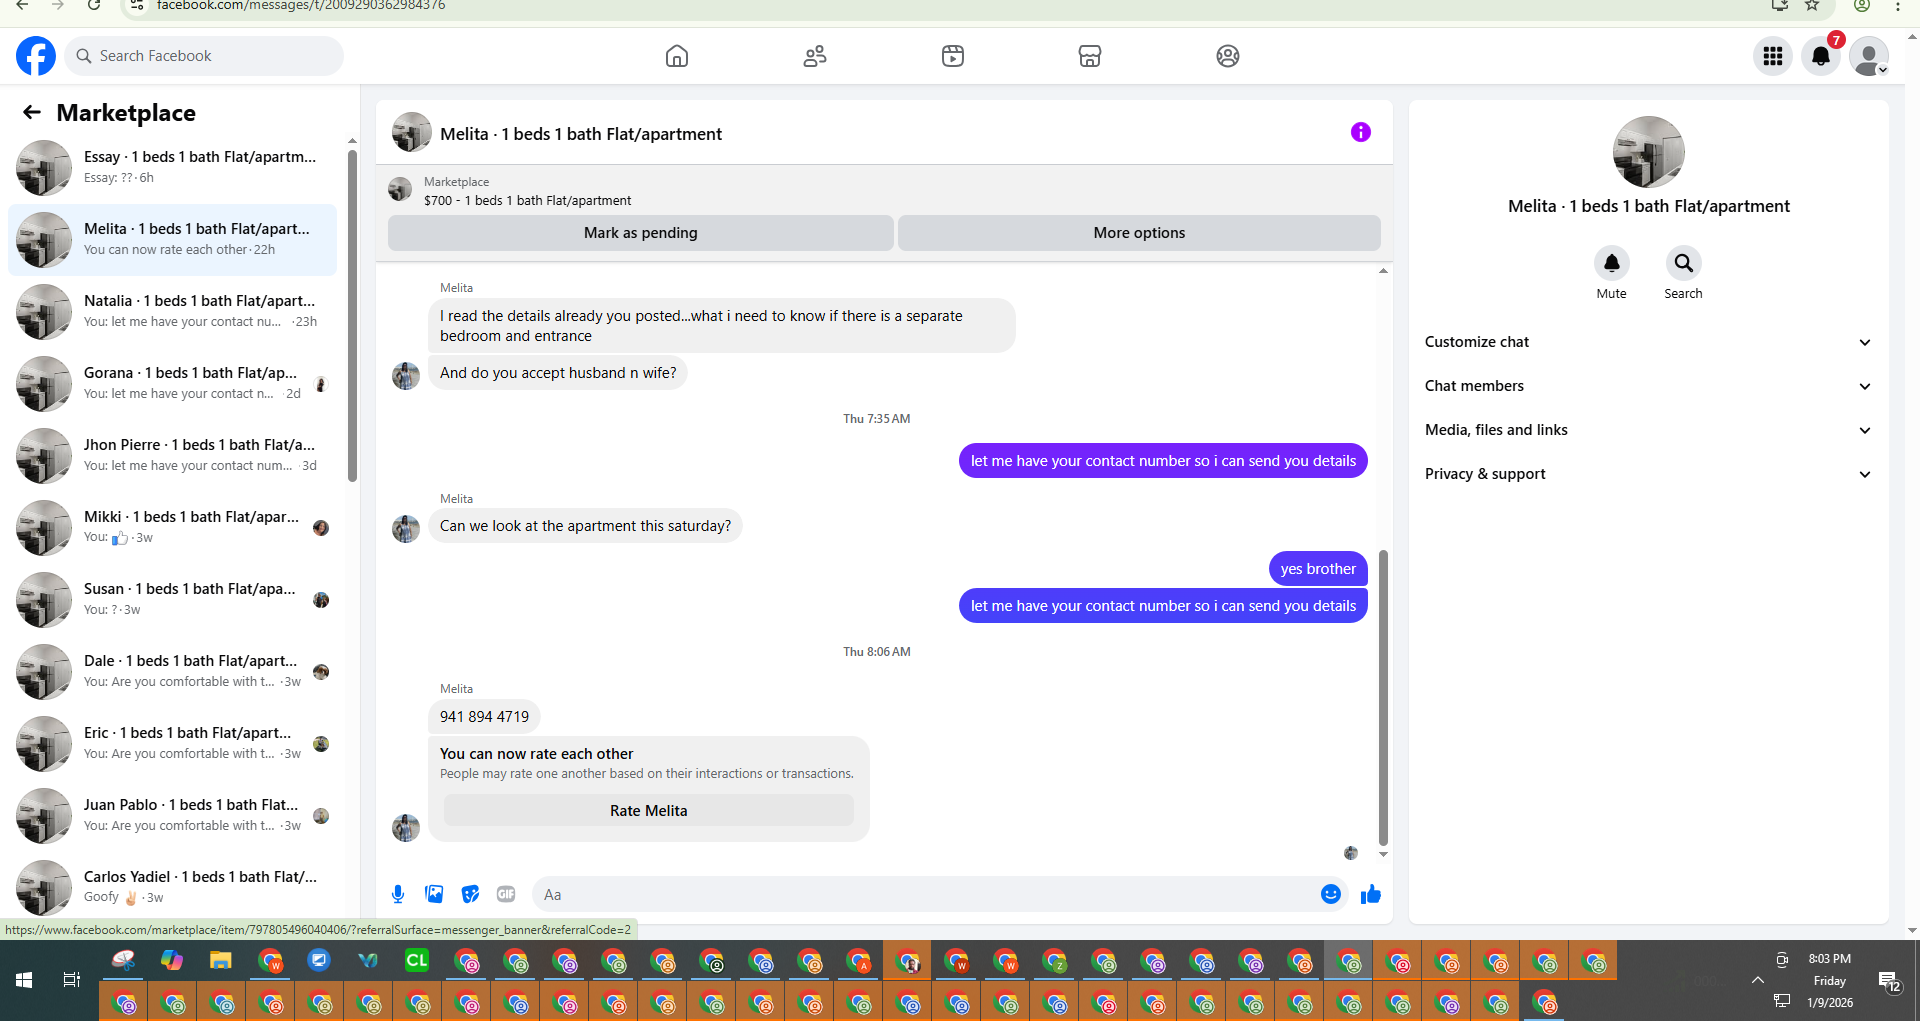Open Friends icon in top navigation
Image resolution: width=1920 pixels, height=1021 pixels.
coord(815,56)
